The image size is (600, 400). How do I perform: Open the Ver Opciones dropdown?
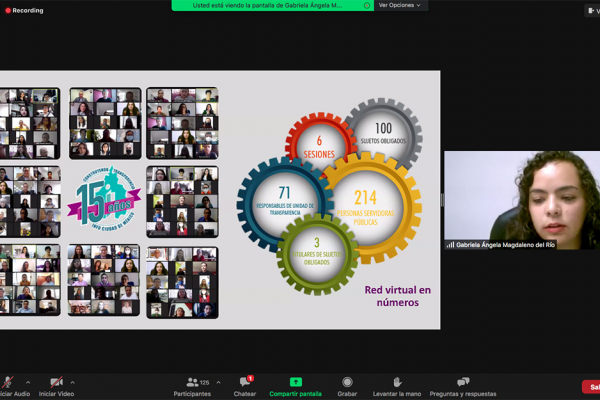click(x=399, y=5)
